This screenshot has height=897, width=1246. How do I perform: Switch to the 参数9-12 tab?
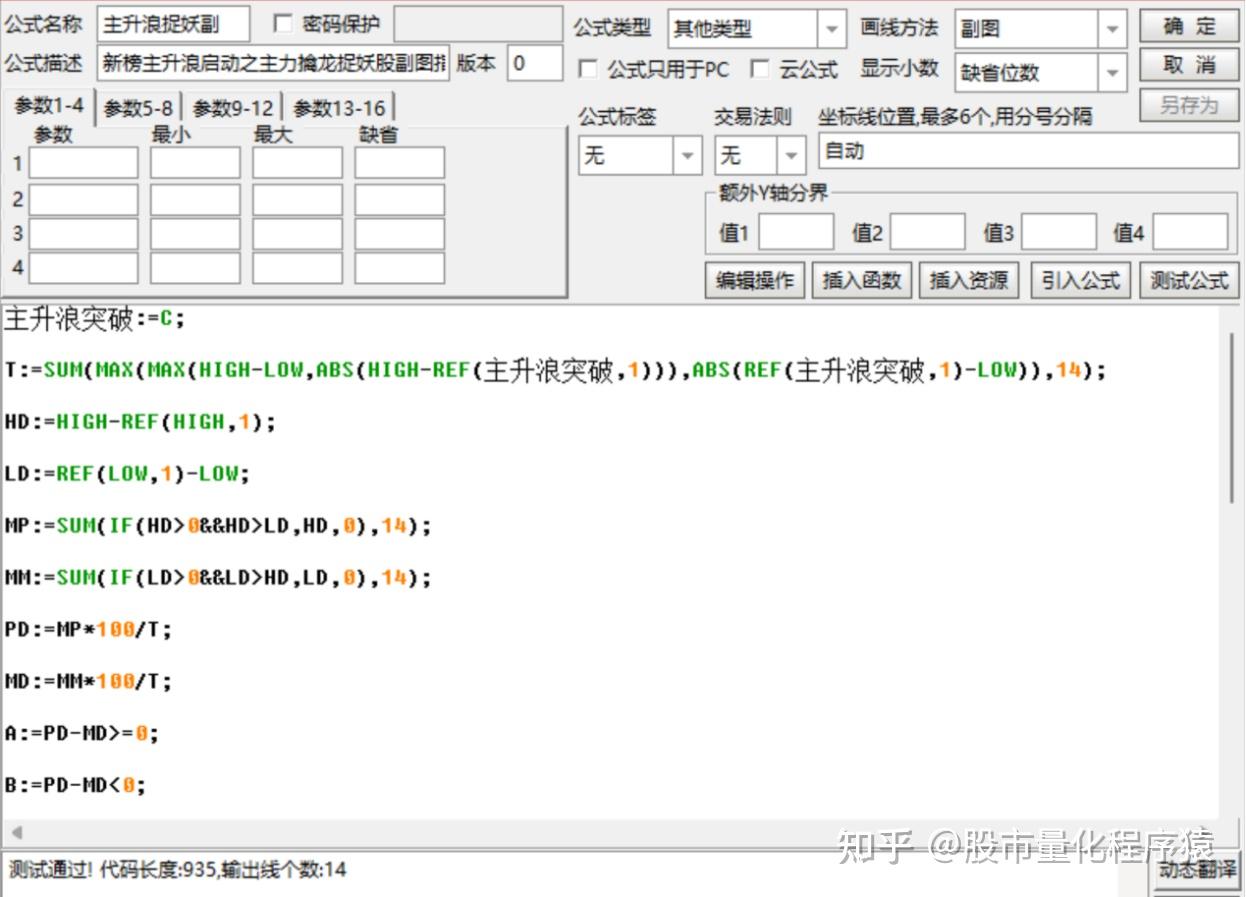[233, 108]
